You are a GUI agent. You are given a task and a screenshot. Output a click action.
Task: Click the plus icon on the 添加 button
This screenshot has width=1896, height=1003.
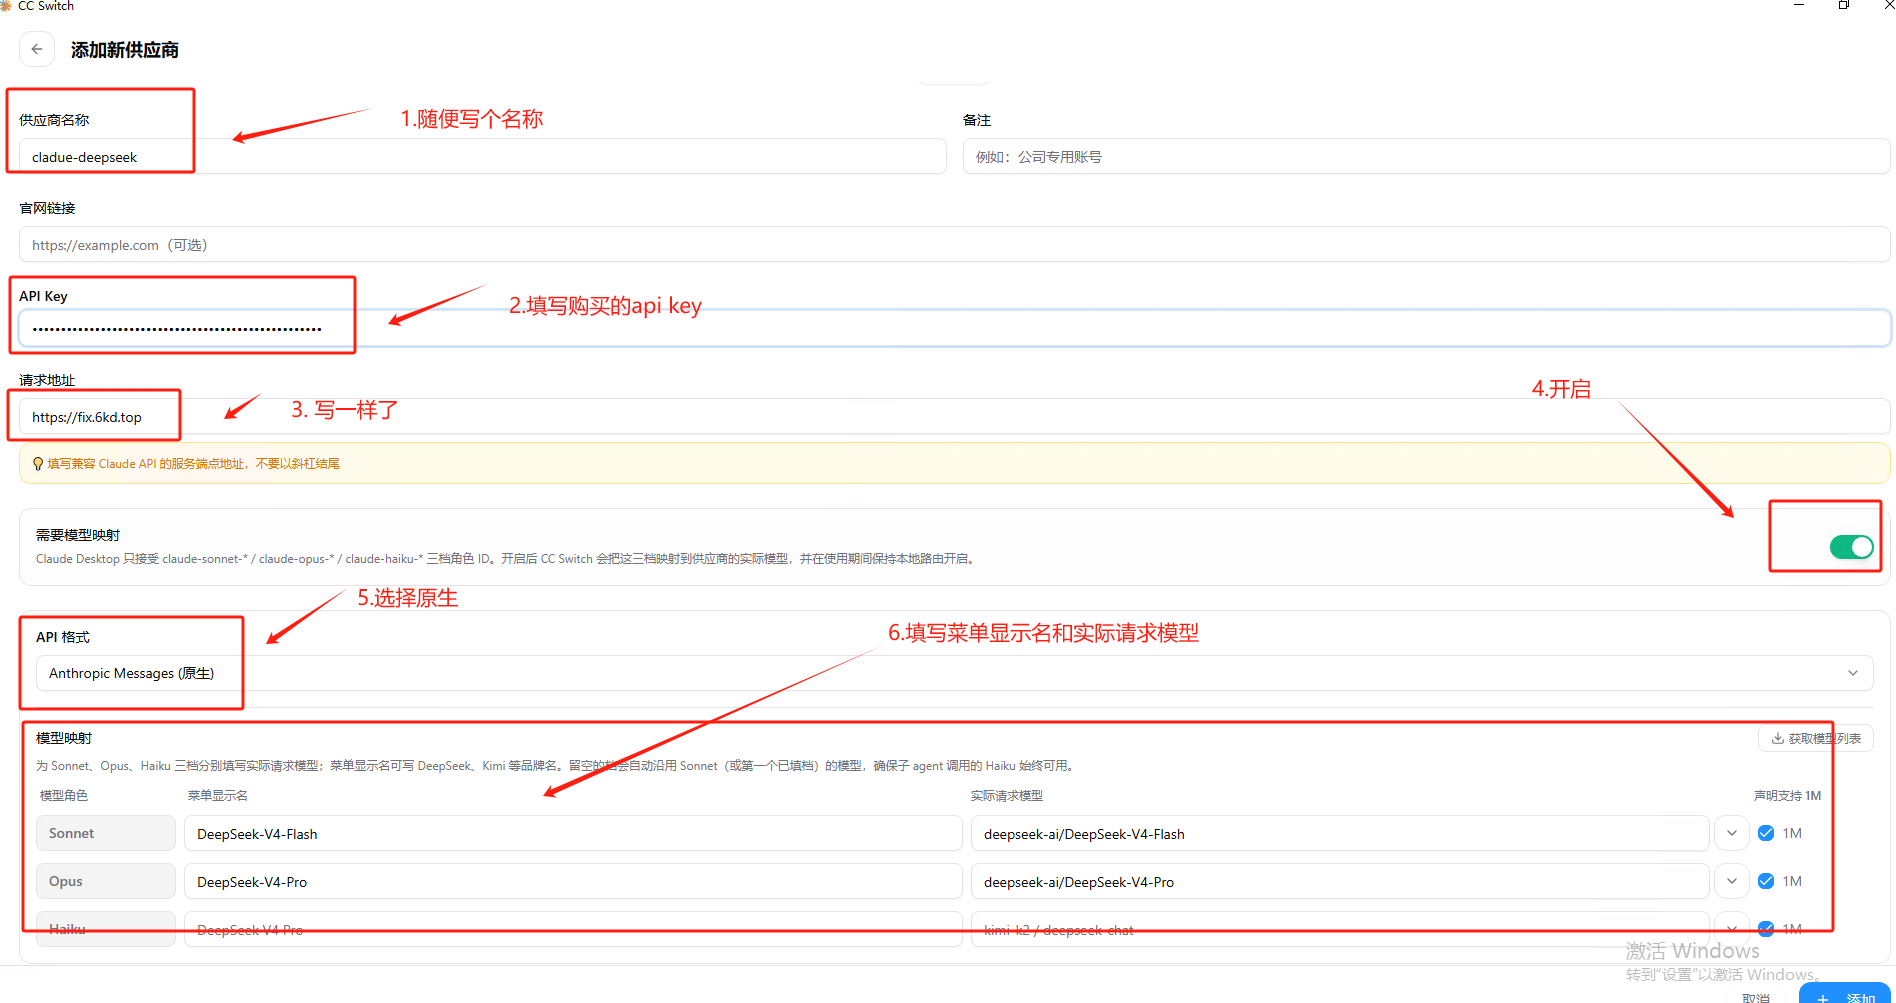point(1823,998)
